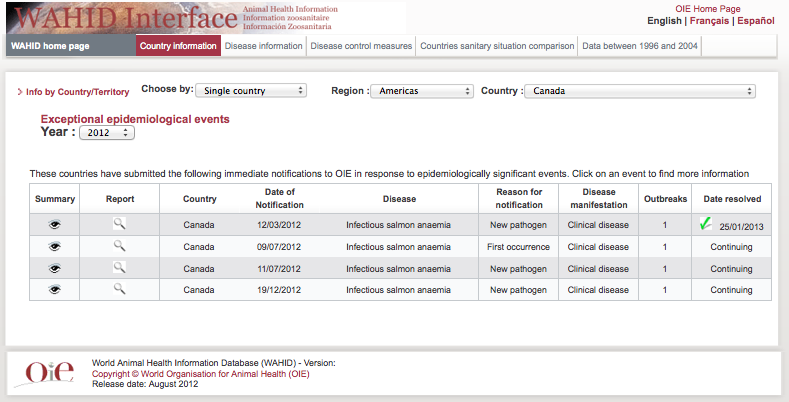Switch to Disease information tab
Screen dimensions: 789x402
[264, 46]
